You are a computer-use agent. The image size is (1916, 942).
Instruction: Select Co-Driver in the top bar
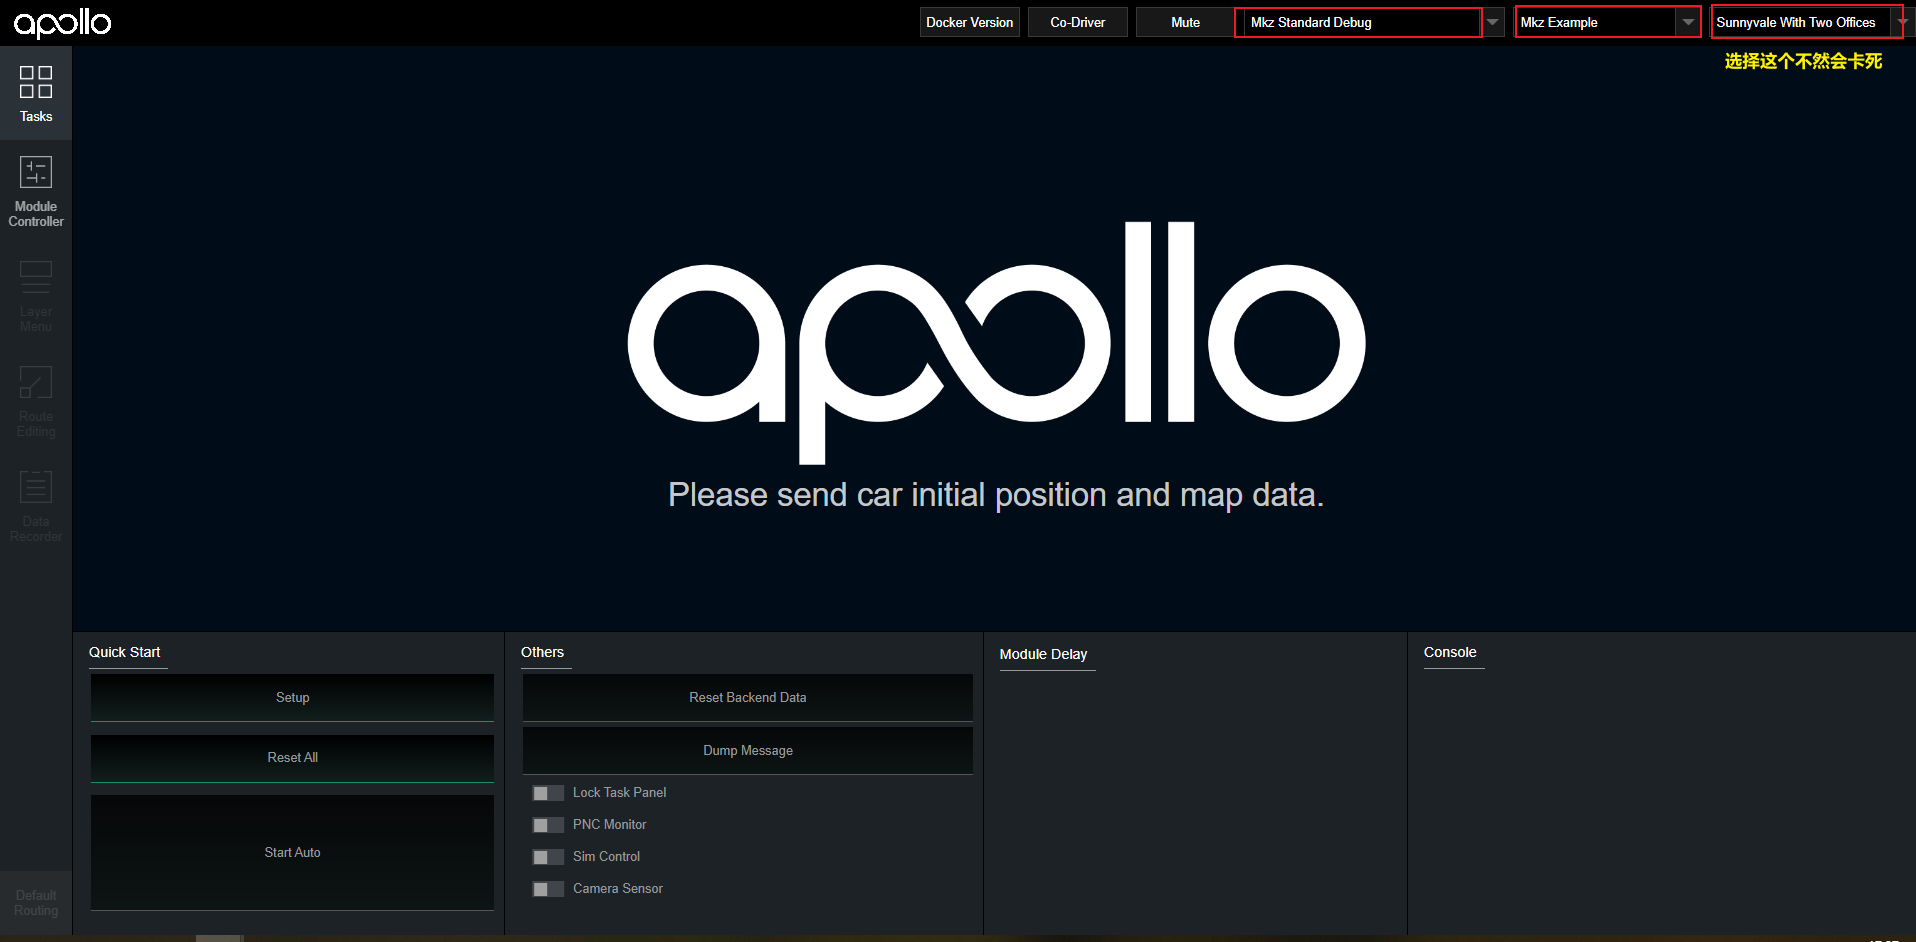click(1077, 21)
